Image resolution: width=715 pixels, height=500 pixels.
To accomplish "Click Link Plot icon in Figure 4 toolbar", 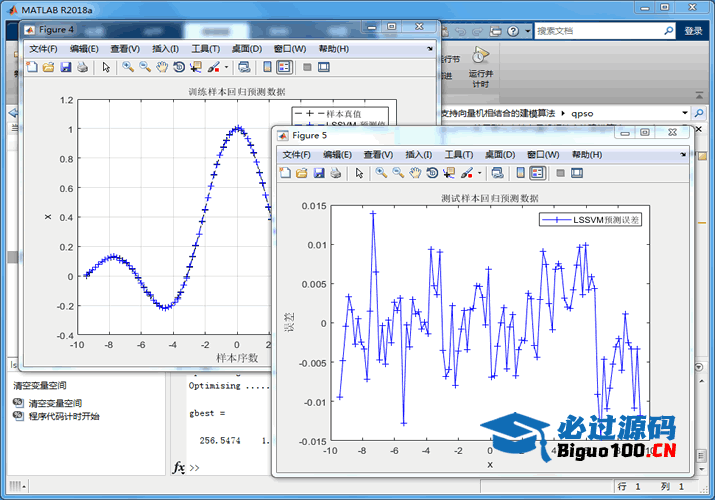I will (244, 67).
